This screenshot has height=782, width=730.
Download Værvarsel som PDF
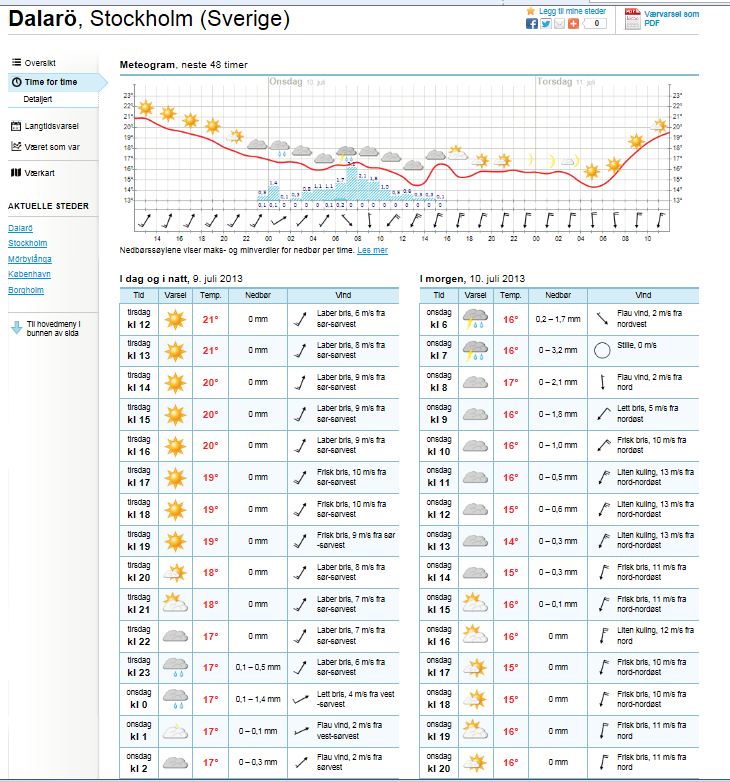tap(671, 18)
